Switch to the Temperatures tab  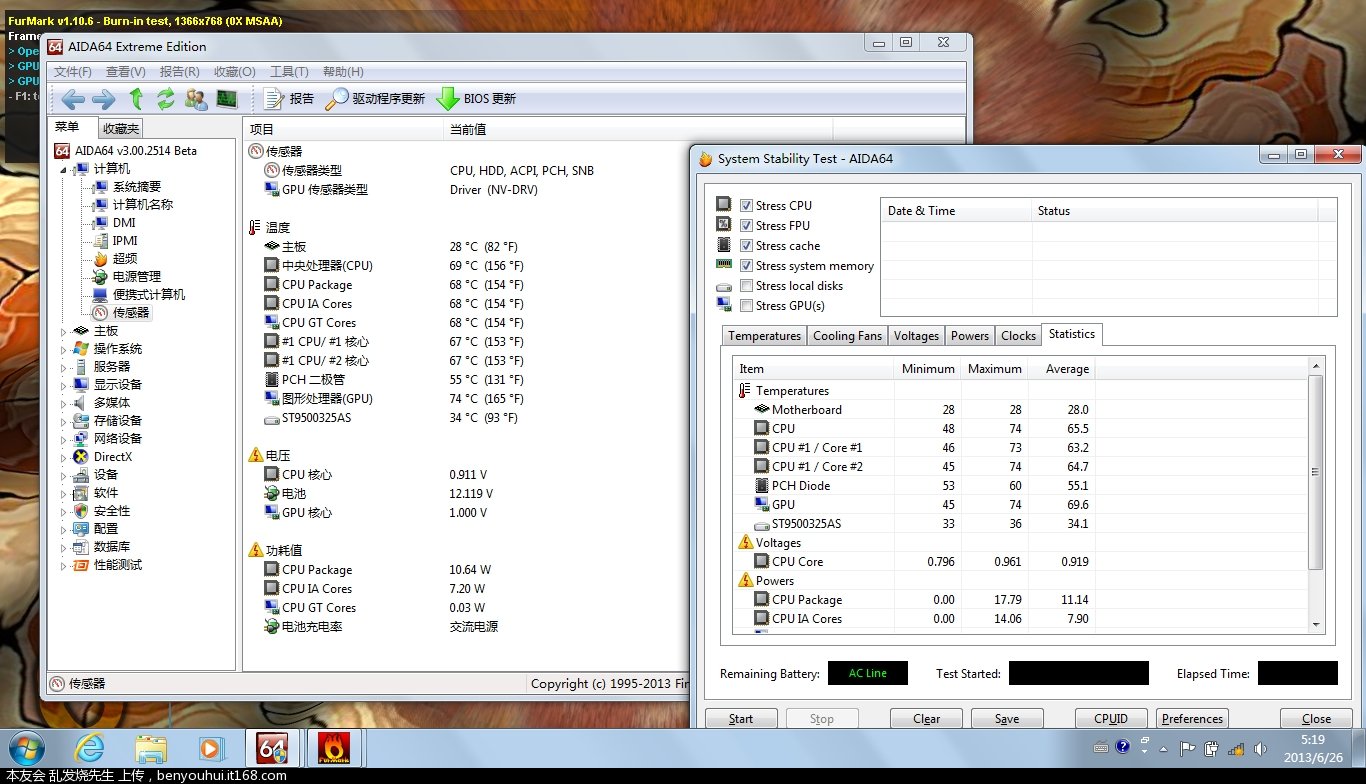coord(764,336)
